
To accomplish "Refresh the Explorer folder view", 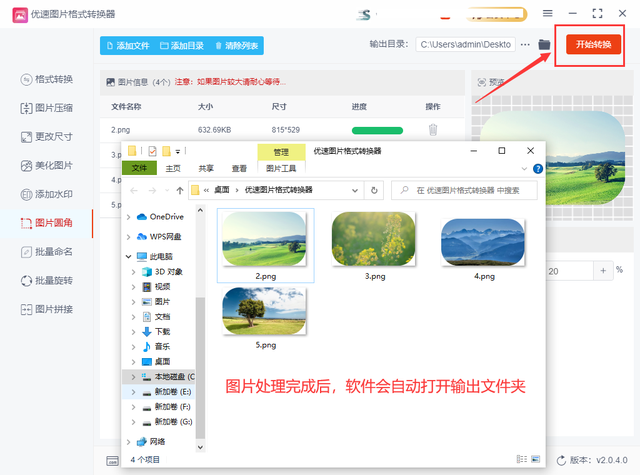I will click(x=374, y=191).
